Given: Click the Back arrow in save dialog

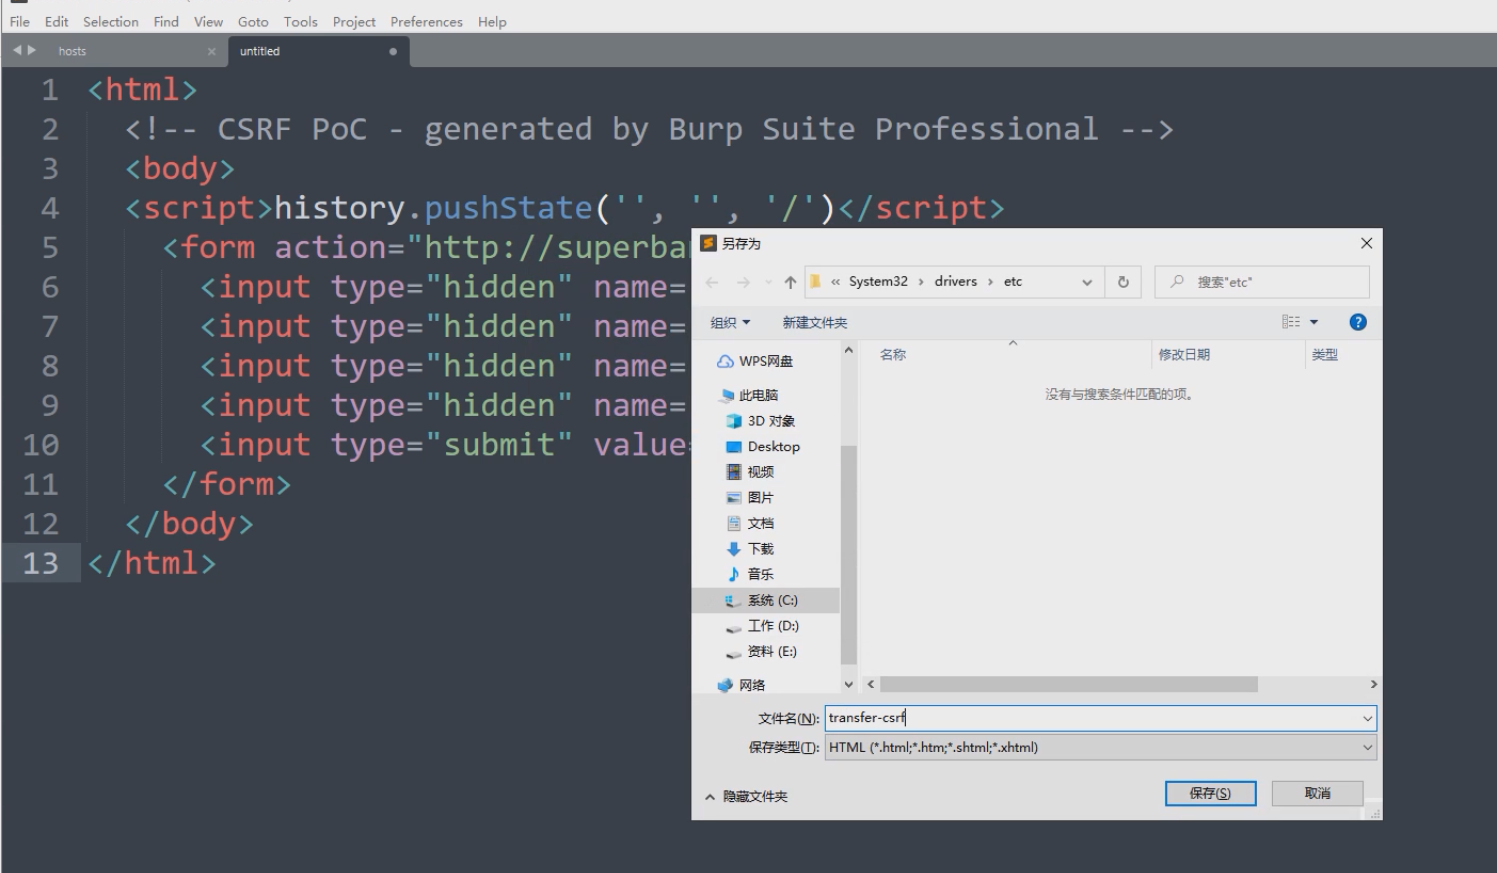Looking at the screenshot, I should (x=712, y=282).
